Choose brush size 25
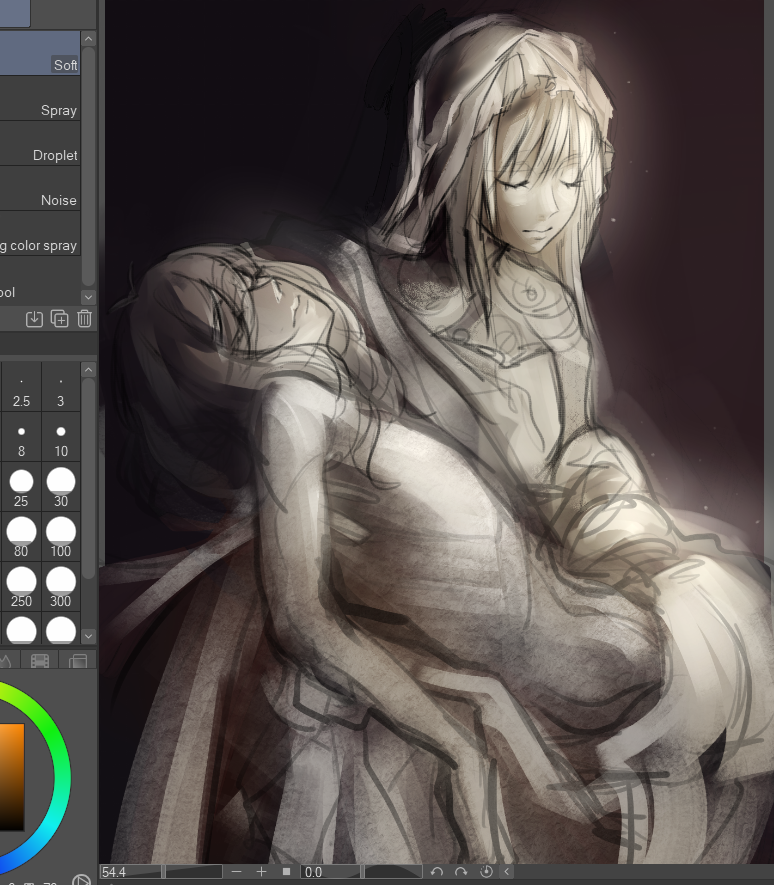The height and width of the screenshot is (885, 774). coord(21,487)
